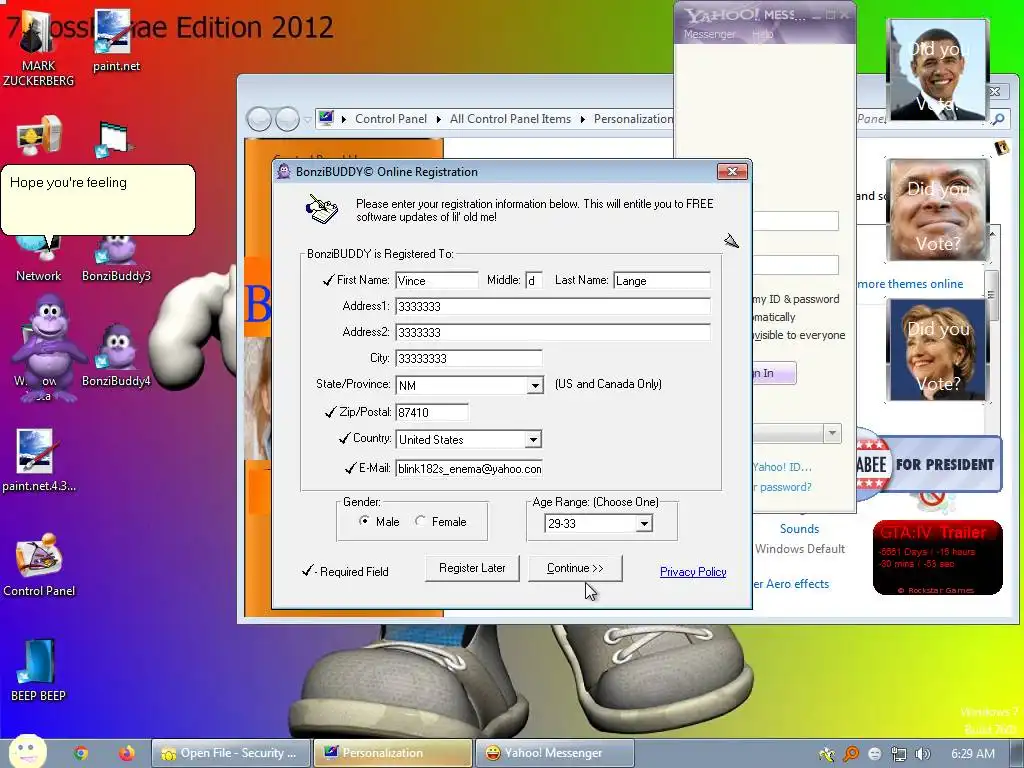
Task: Click the Start orb on taskbar
Action: pyautogui.click(x=27, y=751)
